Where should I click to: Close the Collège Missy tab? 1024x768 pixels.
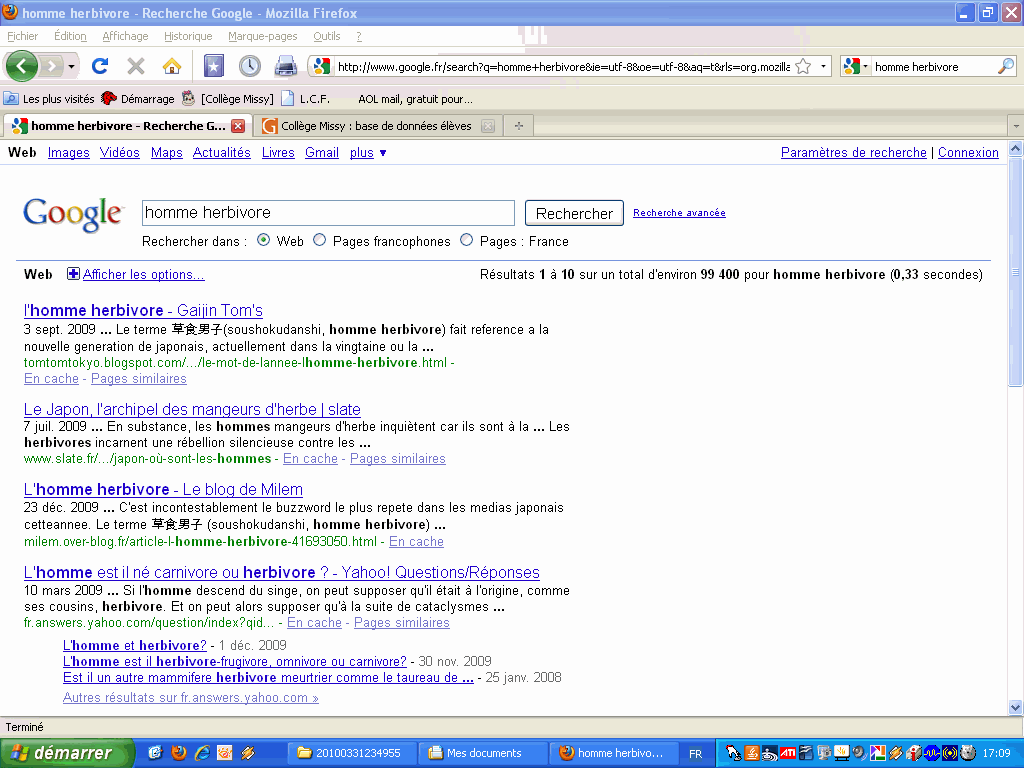(488, 126)
